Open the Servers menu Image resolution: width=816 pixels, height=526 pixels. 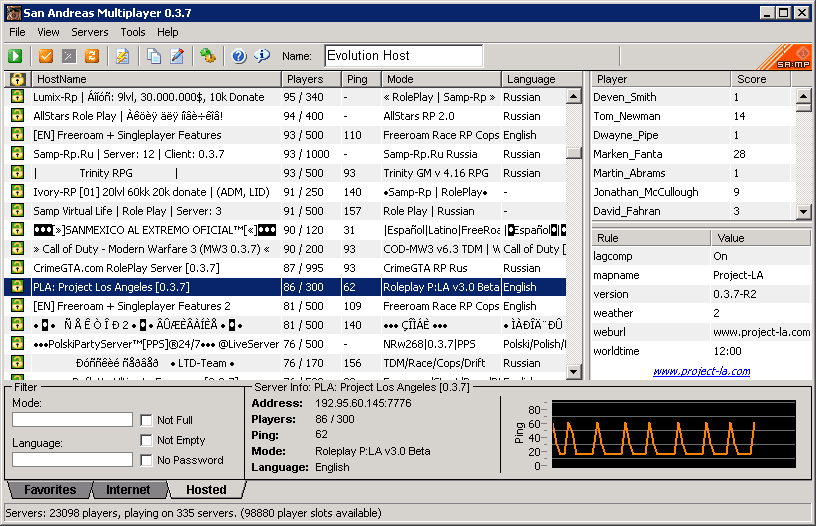coord(90,32)
